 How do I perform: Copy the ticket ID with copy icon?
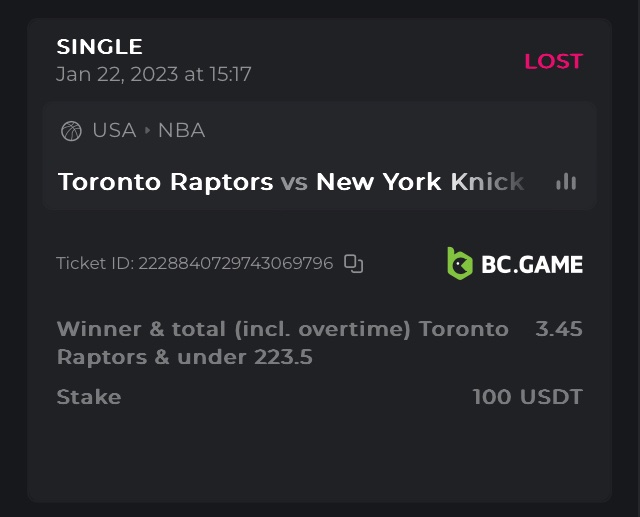click(353, 263)
